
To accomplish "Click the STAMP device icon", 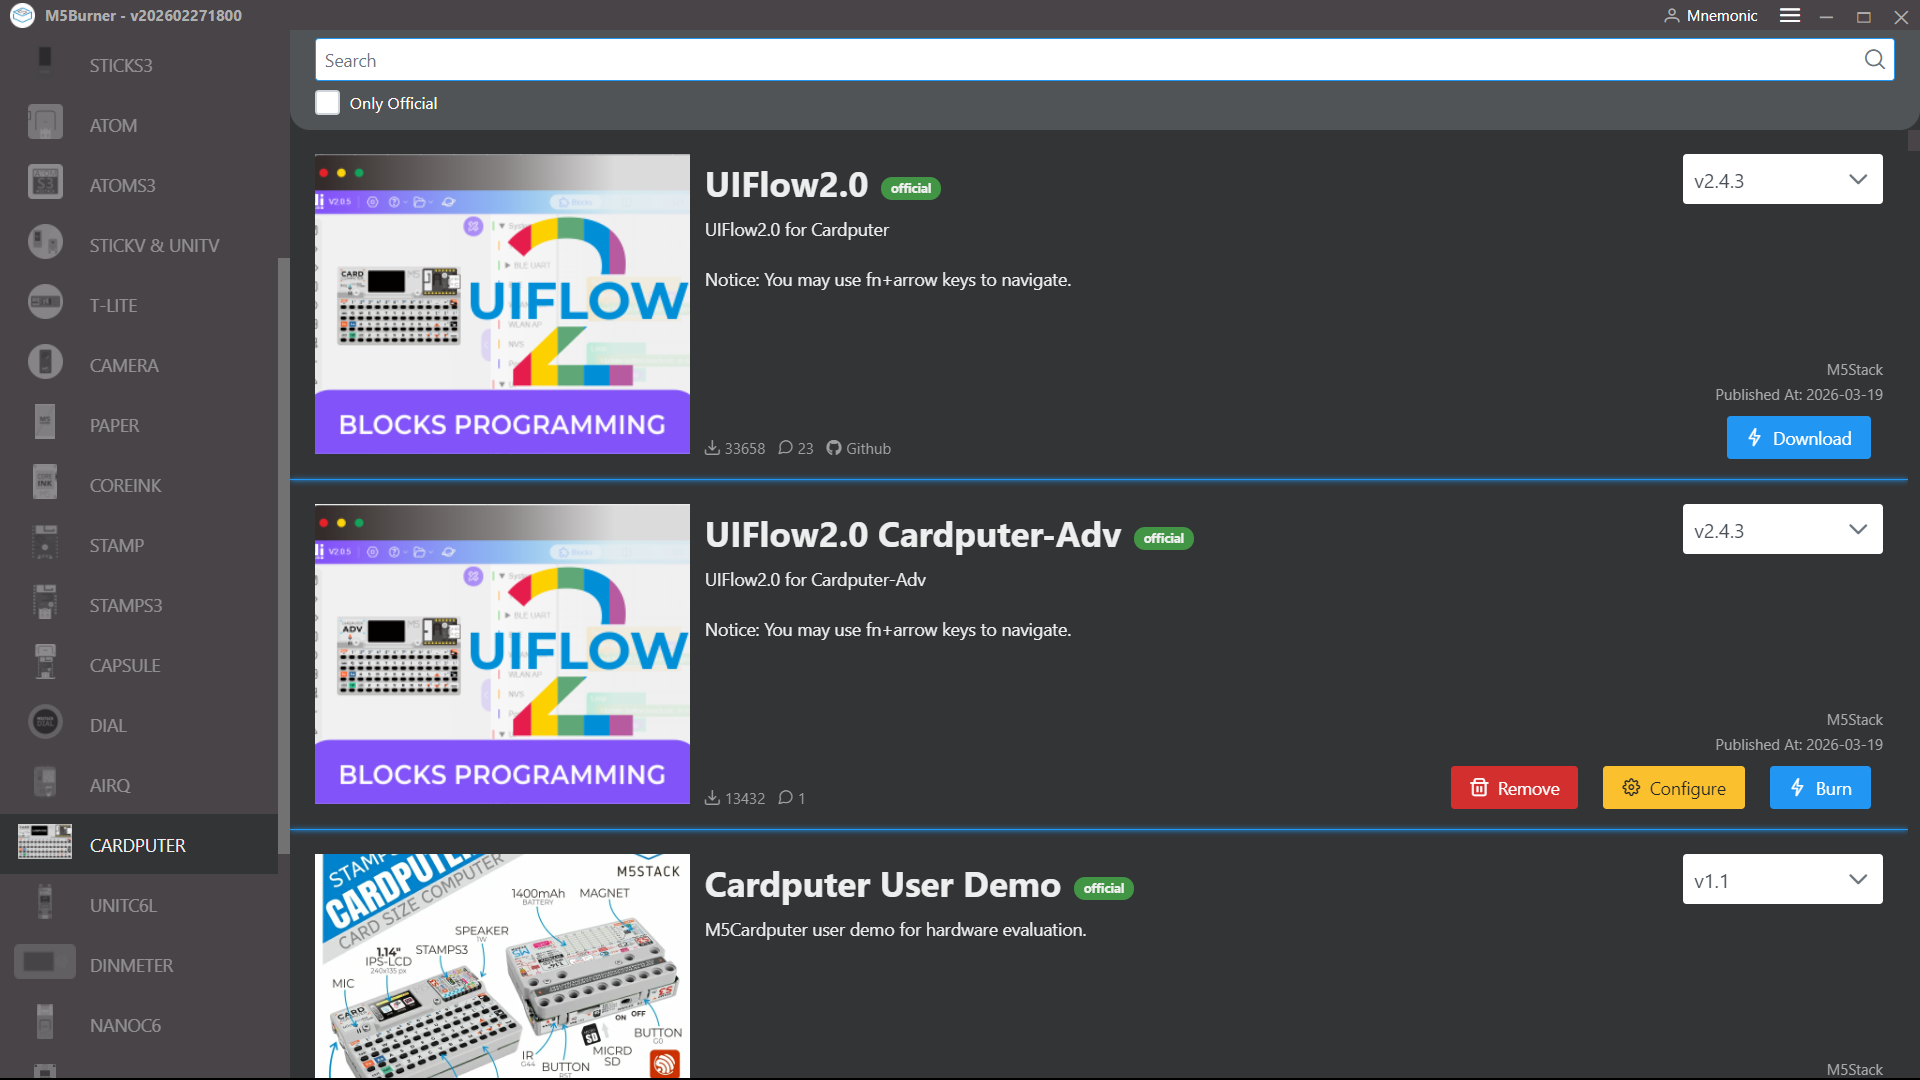I will [45, 542].
